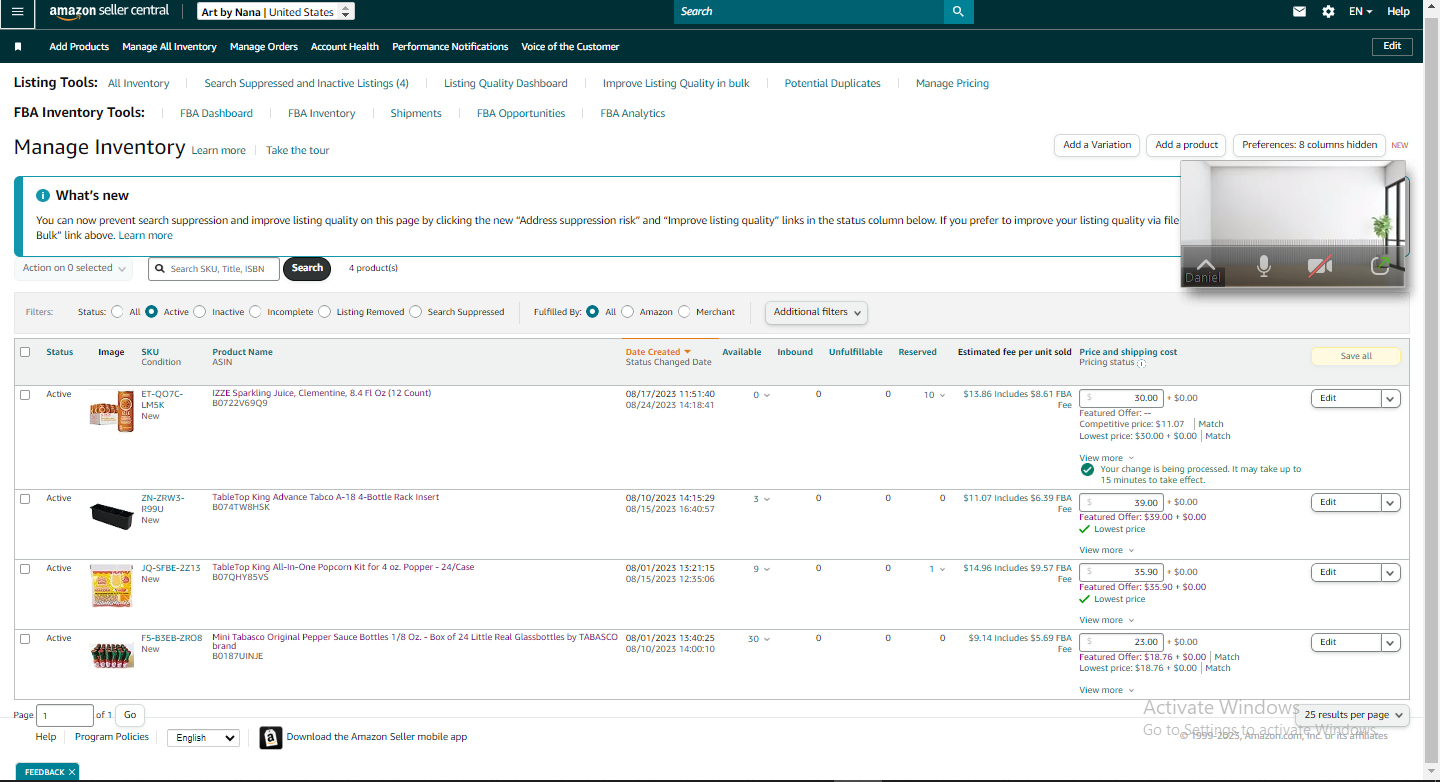Select the Incomplete status radio button

point(255,312)
